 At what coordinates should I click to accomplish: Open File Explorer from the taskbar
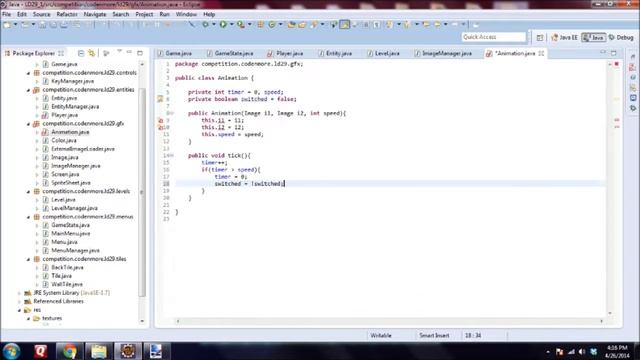(98, 351)
